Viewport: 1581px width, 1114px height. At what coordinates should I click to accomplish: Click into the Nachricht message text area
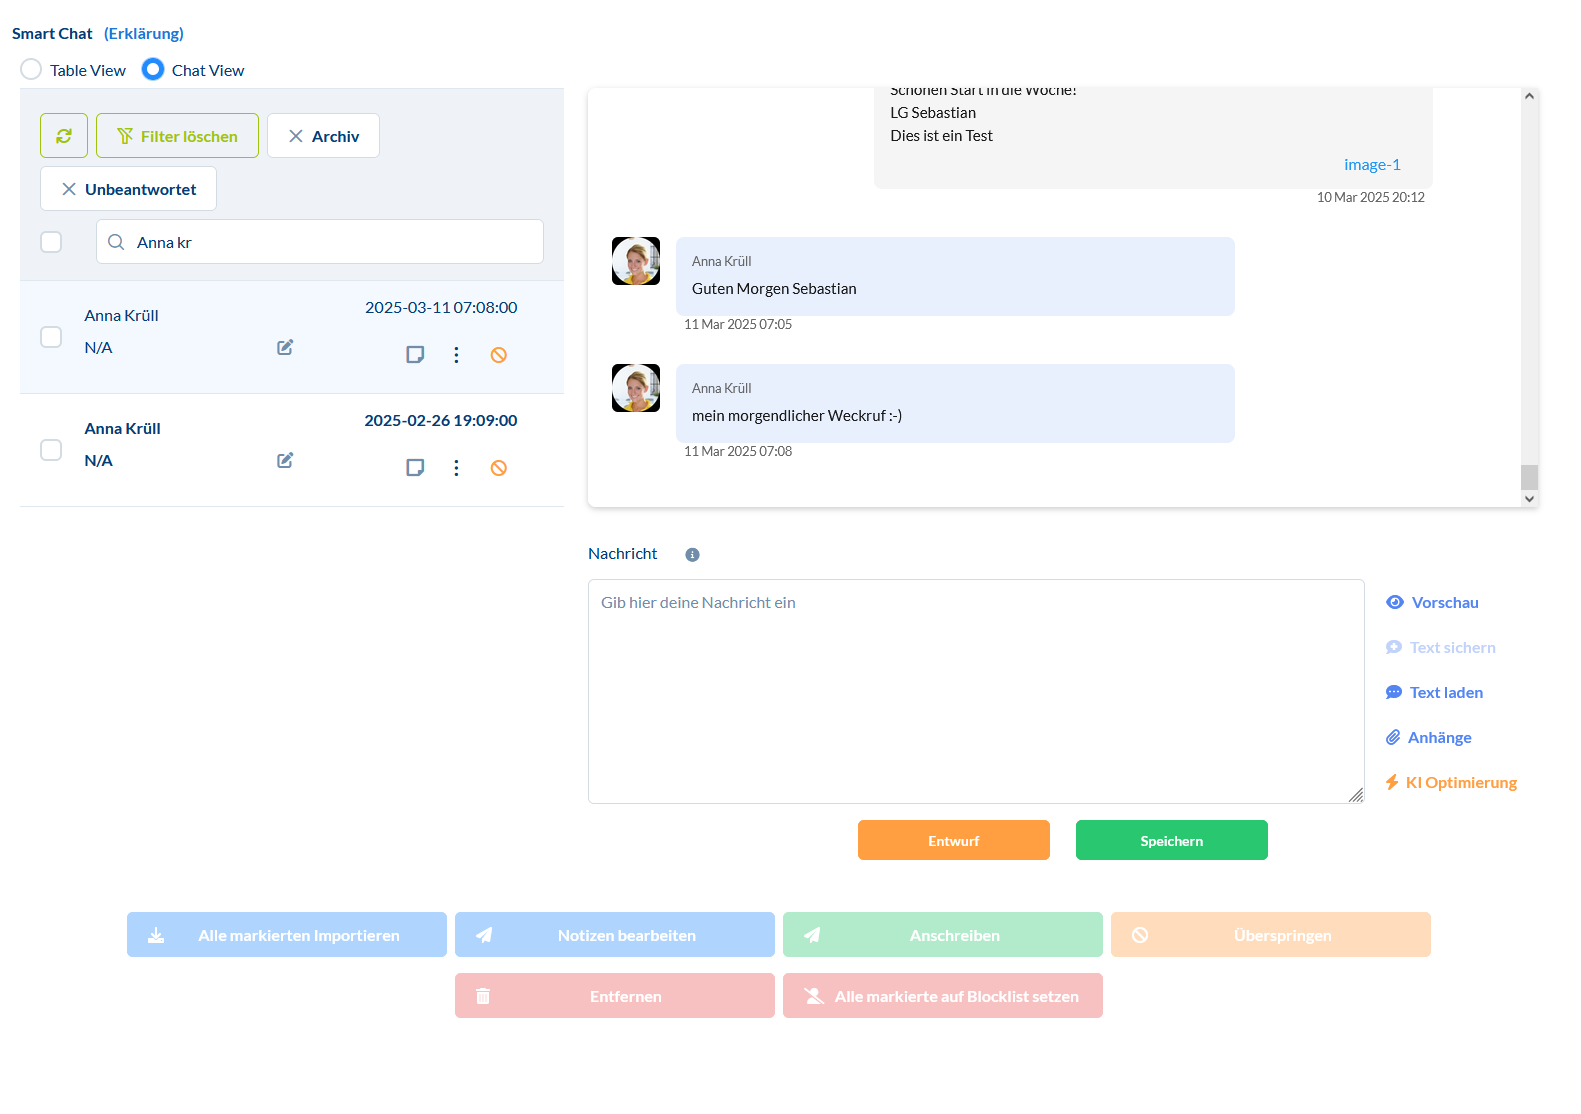click(x=975, y=691)
